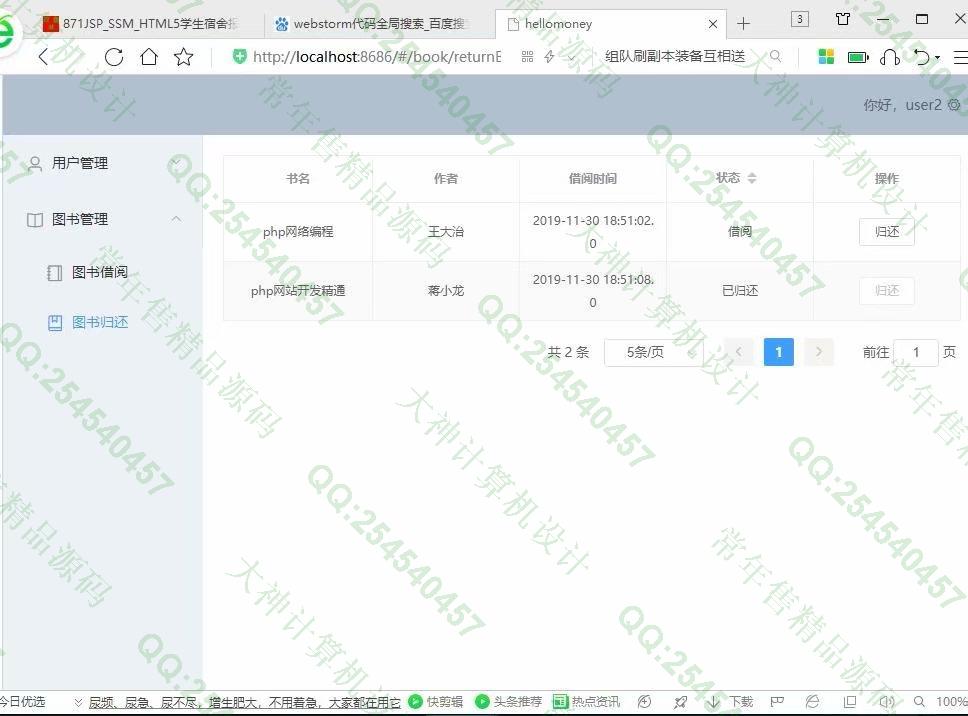Expand the 用户管理 menu
Viewport: 968px width, 716px height.
click(x=102, y=163)
